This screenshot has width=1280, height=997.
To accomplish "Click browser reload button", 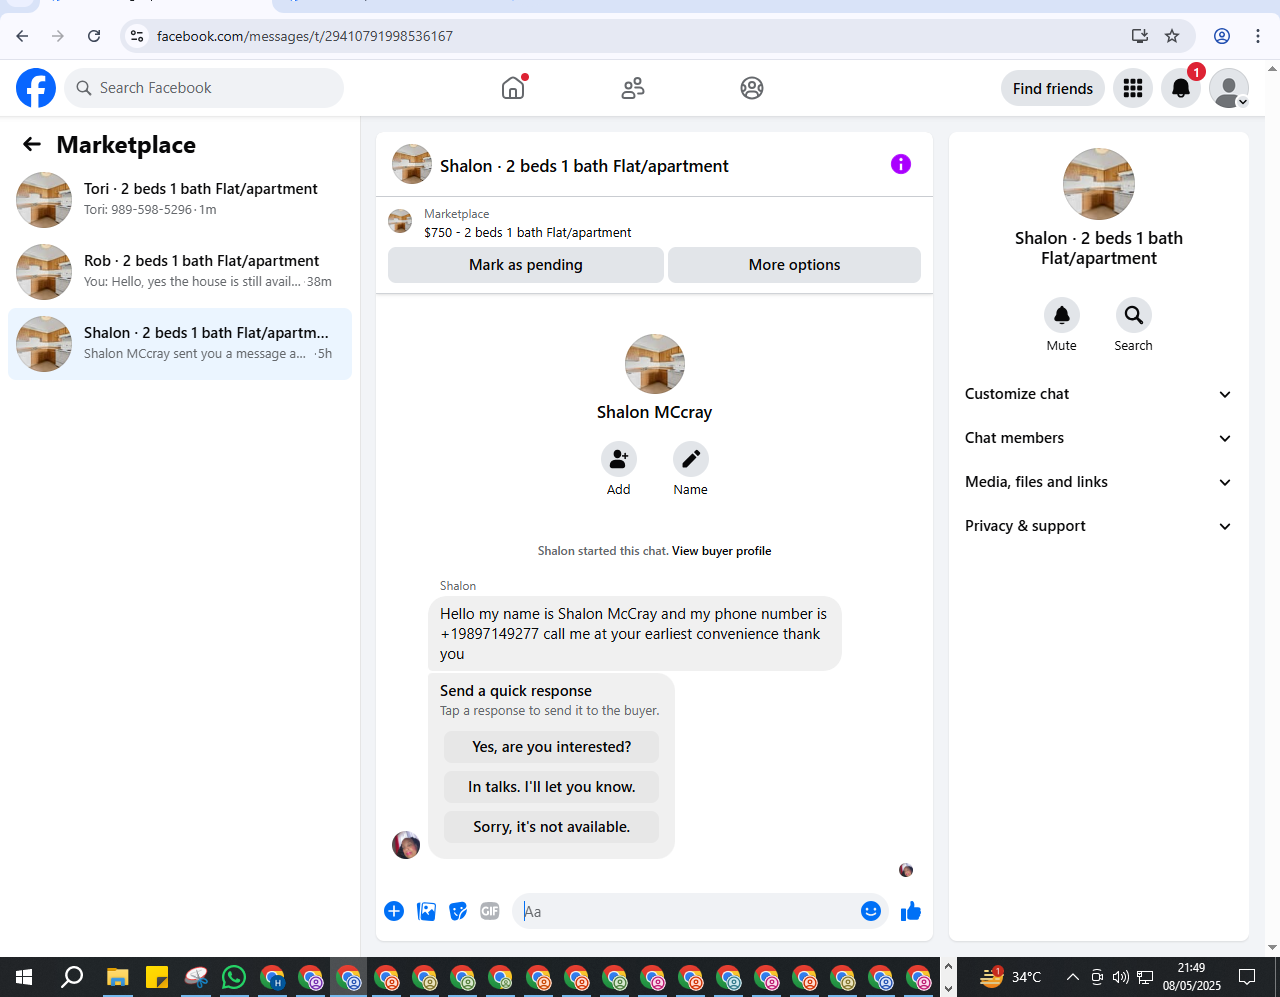I will point(94,36).
